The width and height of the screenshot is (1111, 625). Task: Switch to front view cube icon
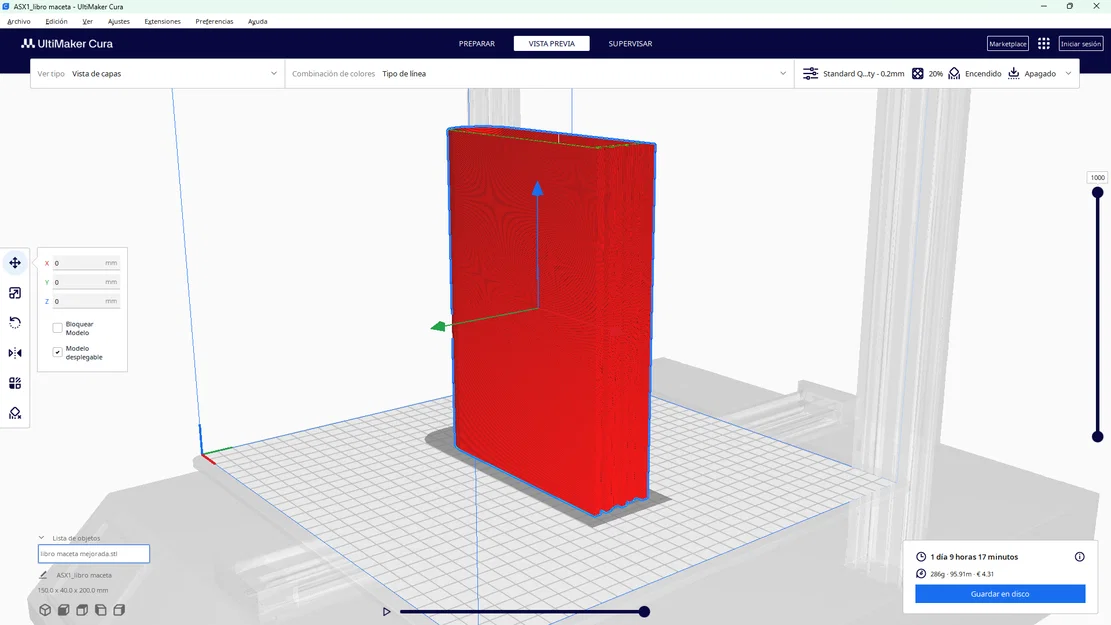click(64, 609)
